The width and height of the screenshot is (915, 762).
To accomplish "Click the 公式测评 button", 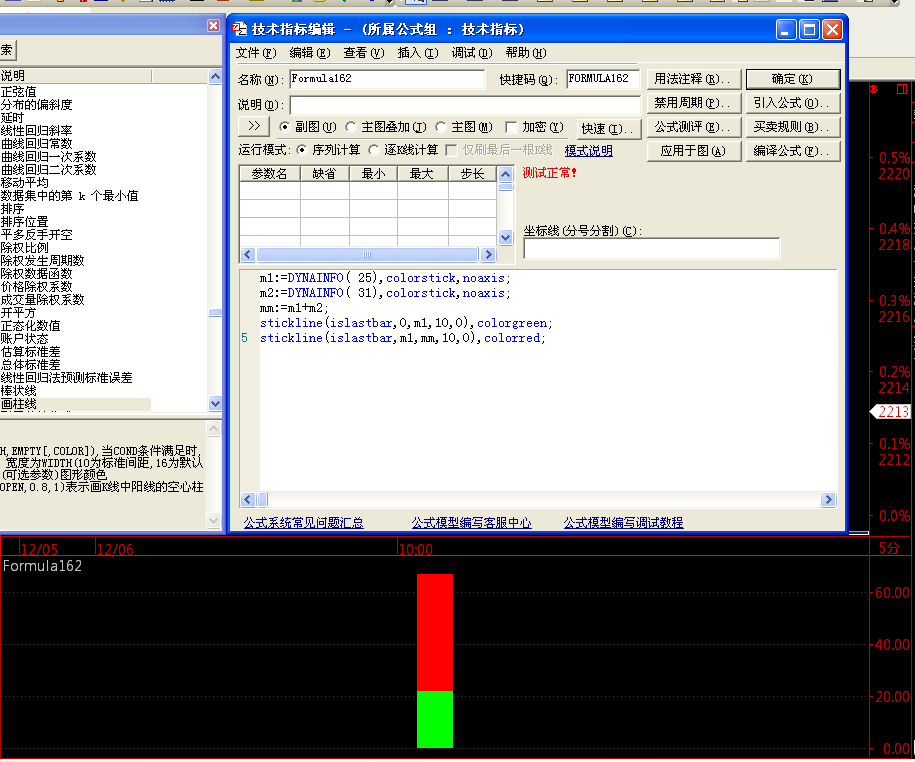I will click(x=692, y=127).
